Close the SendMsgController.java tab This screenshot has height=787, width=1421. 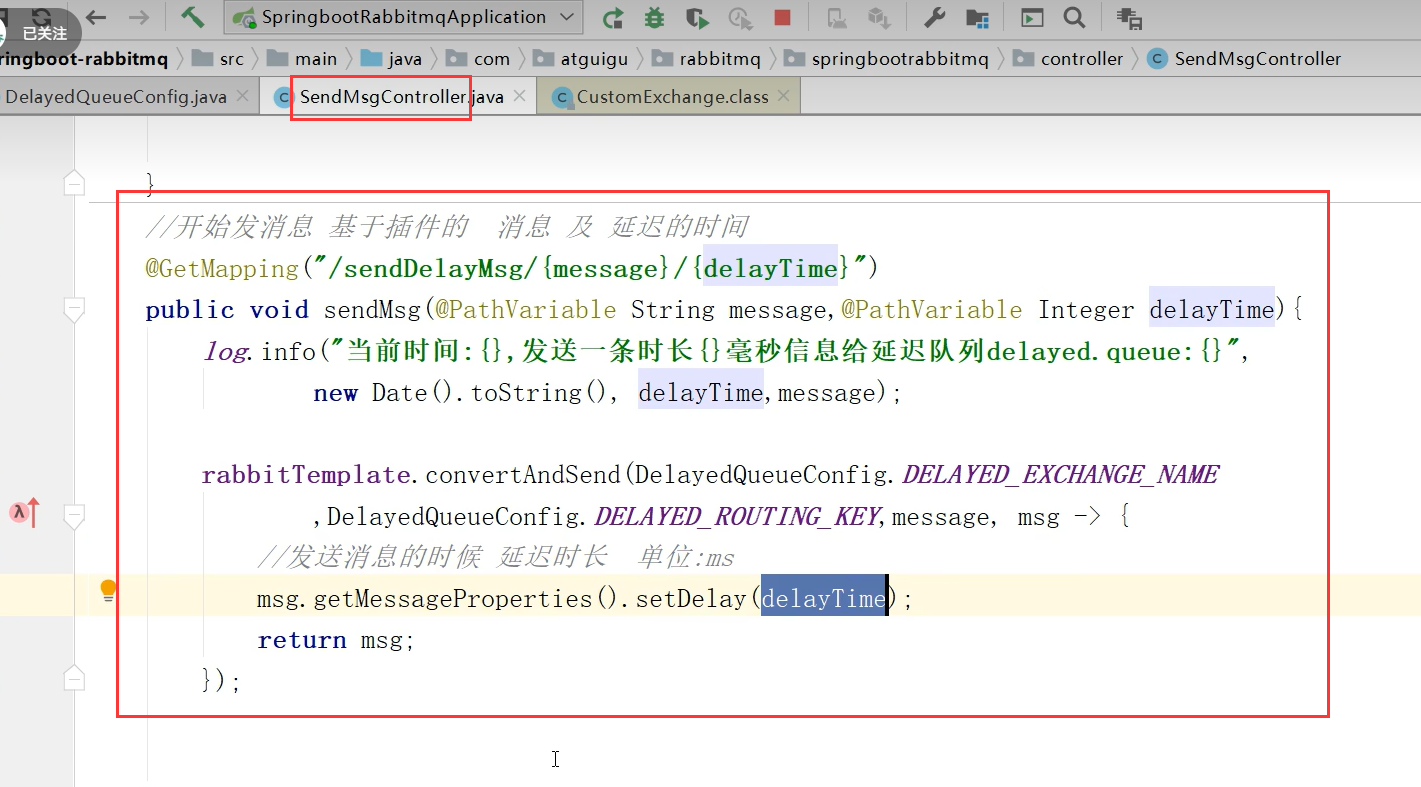tap(519, 96)
